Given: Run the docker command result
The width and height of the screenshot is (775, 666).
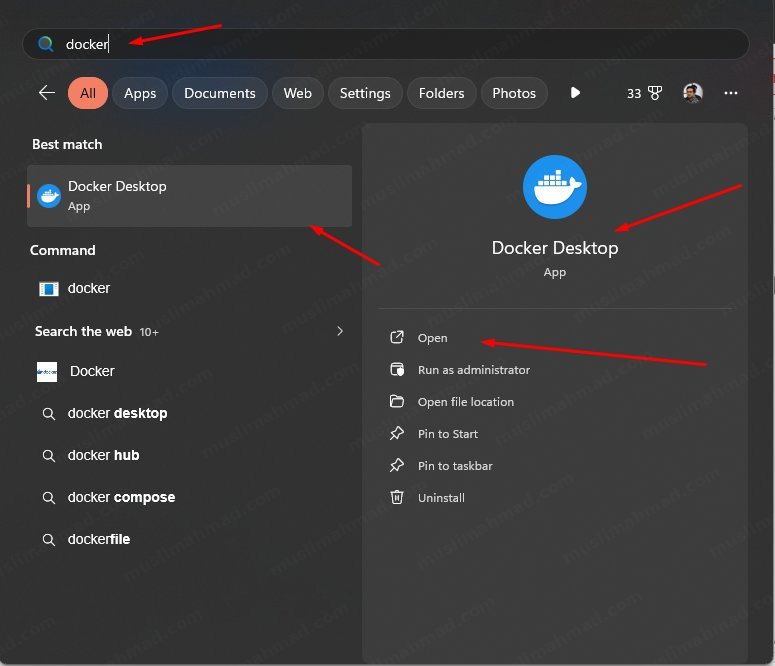Looking at the screenshot, I should (189, 288).
